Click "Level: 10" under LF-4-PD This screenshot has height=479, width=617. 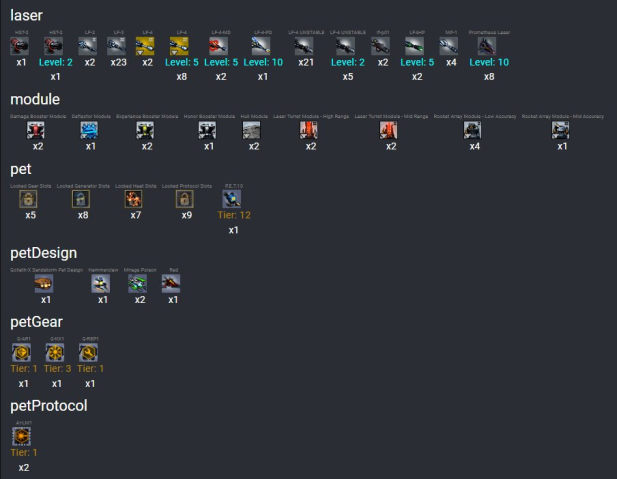263,62
